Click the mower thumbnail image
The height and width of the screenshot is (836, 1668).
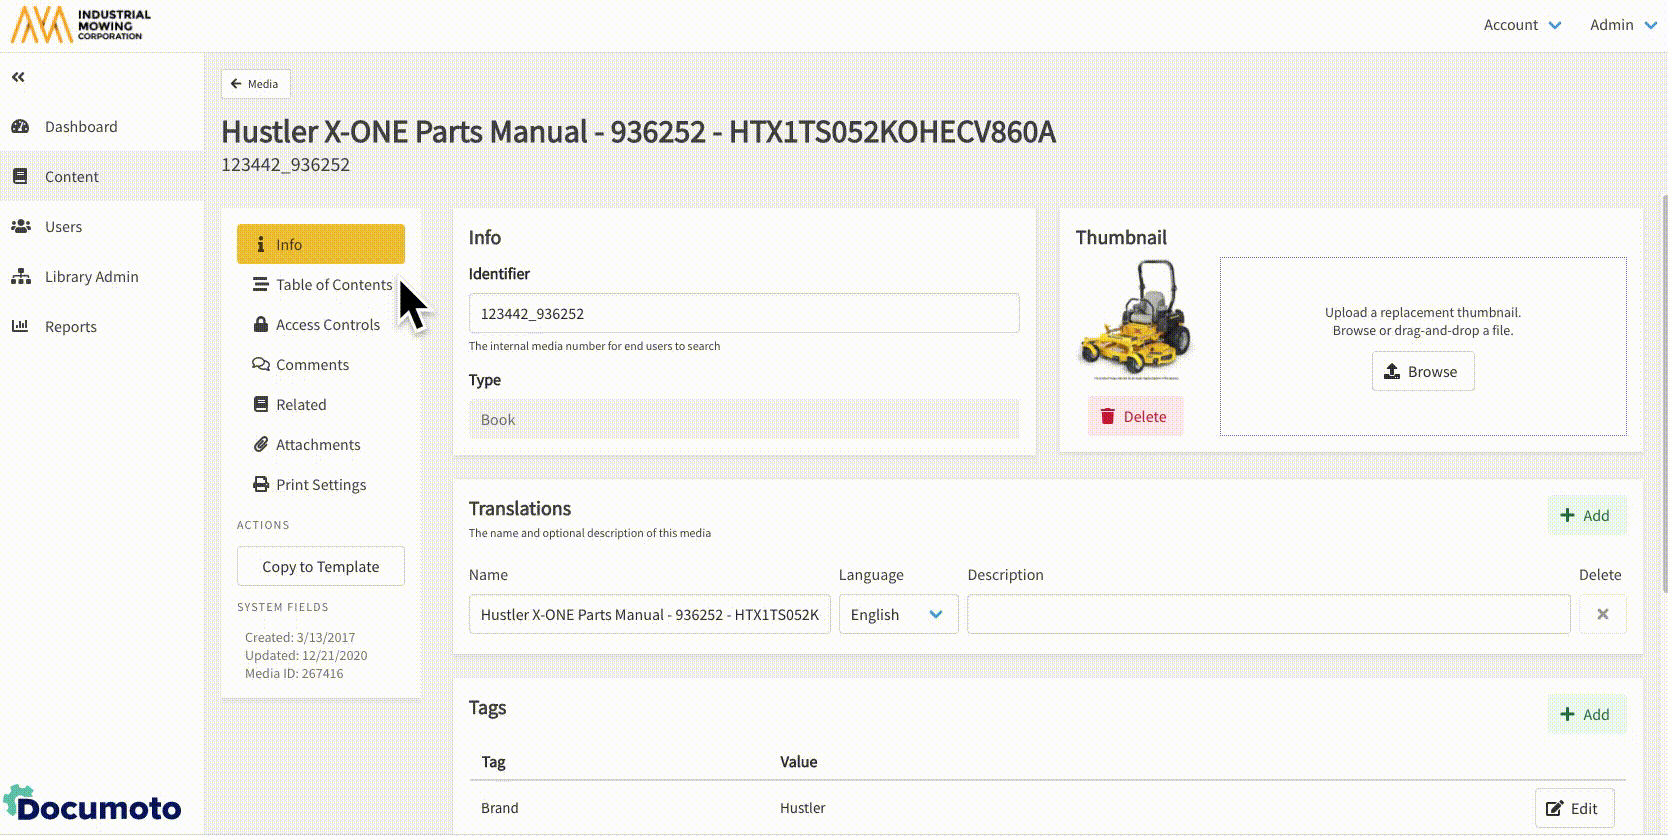[x=1135, y=319]
